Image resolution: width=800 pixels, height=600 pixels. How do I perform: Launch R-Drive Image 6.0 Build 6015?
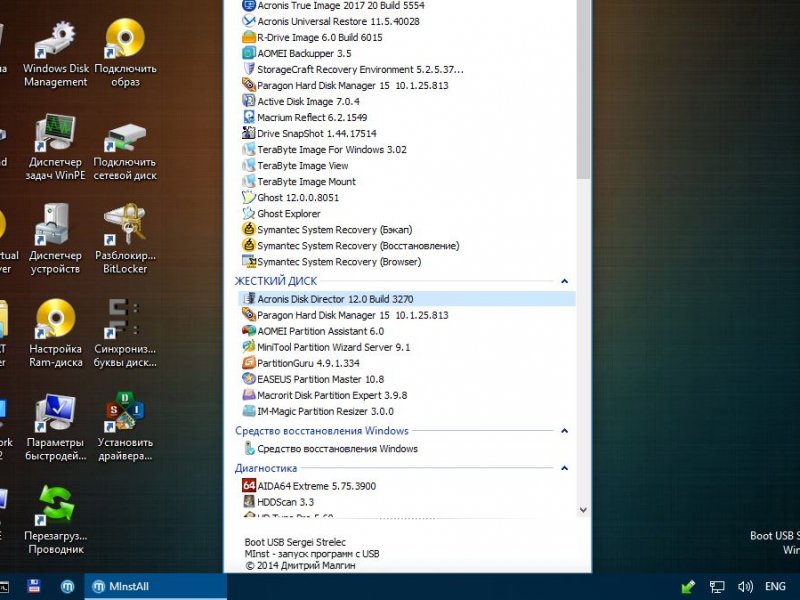312,37
